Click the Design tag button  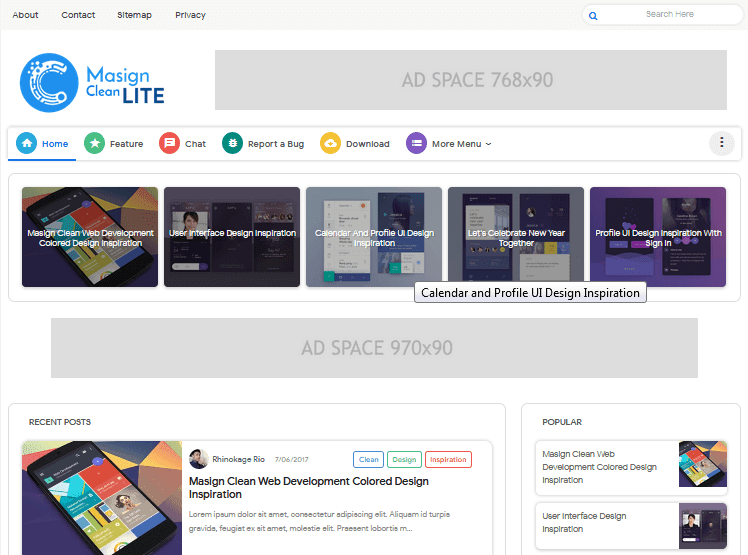click(x=404, y=460)
